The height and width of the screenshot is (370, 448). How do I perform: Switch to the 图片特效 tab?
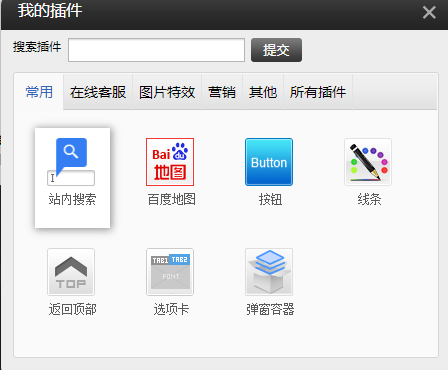167,92
